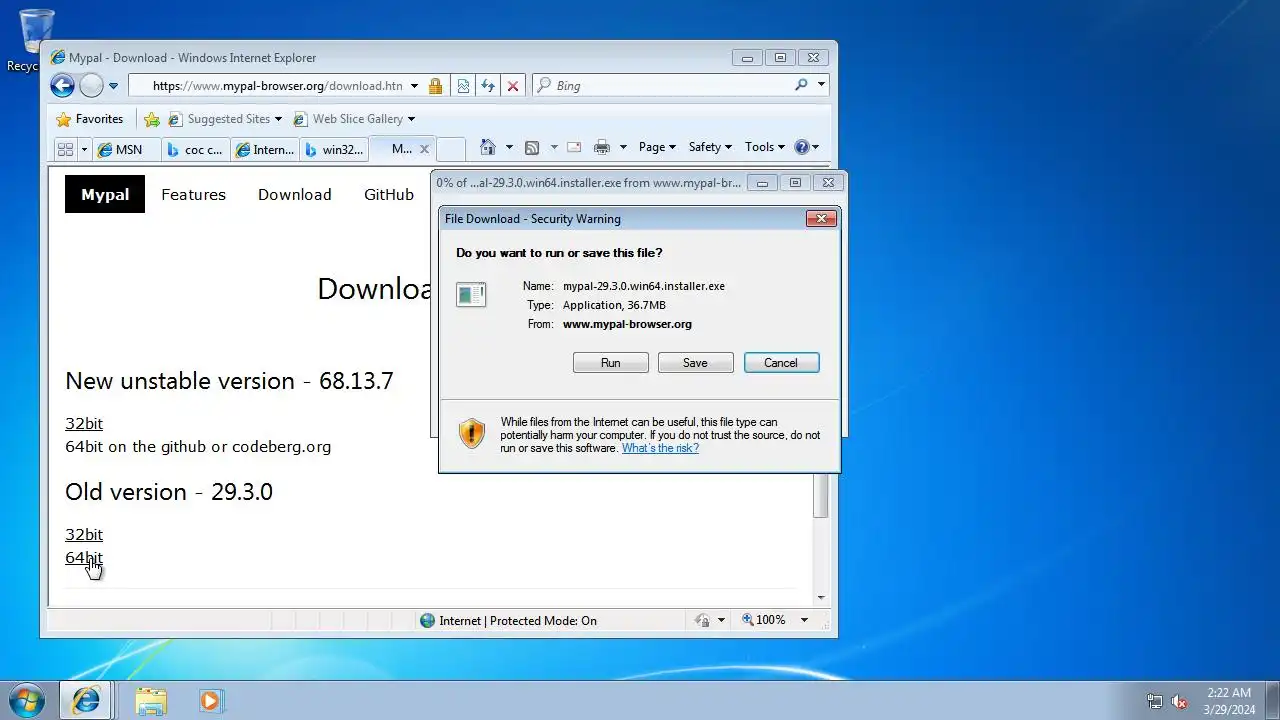The height and width of the screenshot is (720, 1280).
Task: Click Internet Explorer taskbar icon
Action: 87,701
